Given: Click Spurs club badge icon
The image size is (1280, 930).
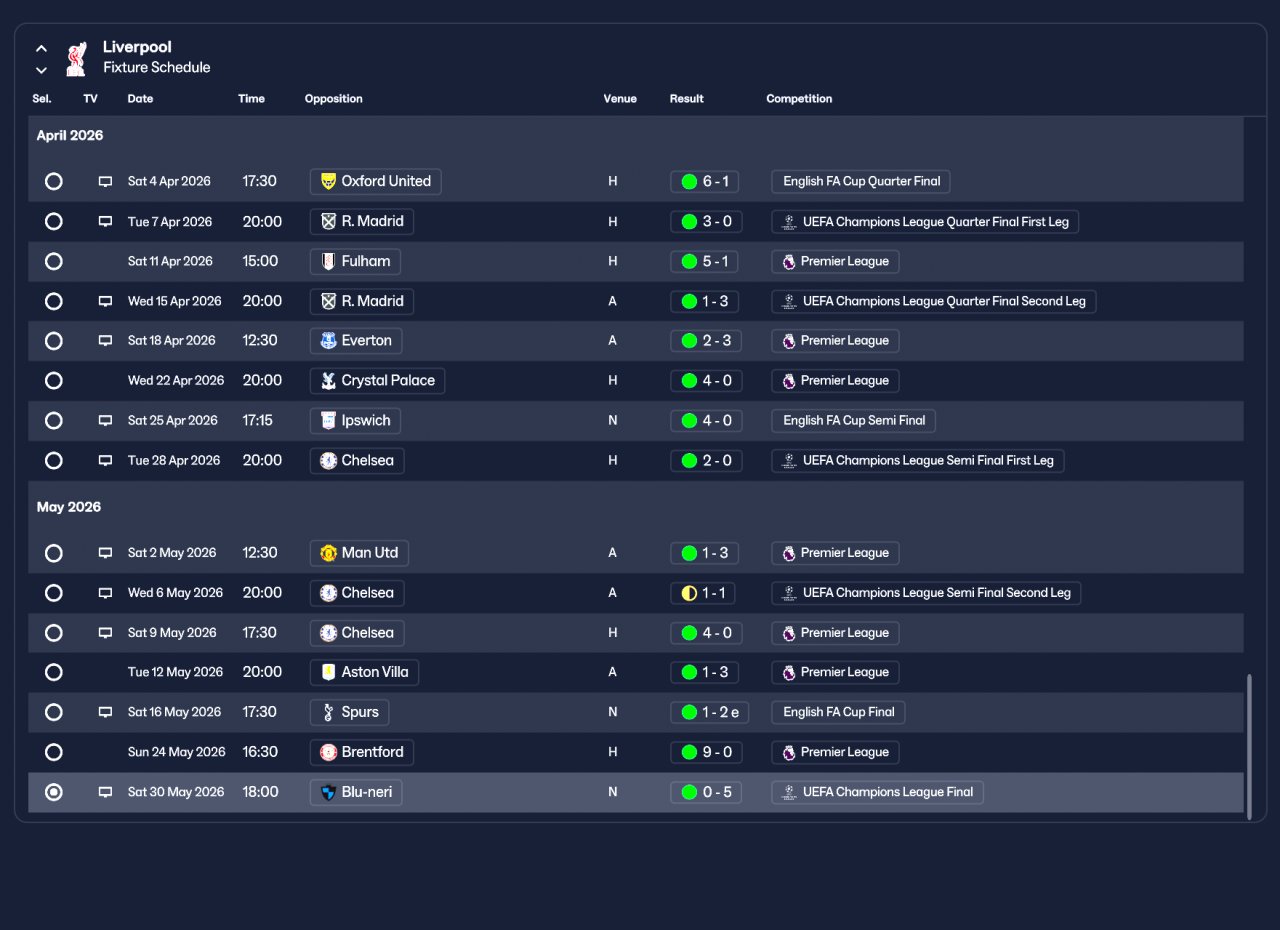Looking at the screenshot, I should point(328,712).
